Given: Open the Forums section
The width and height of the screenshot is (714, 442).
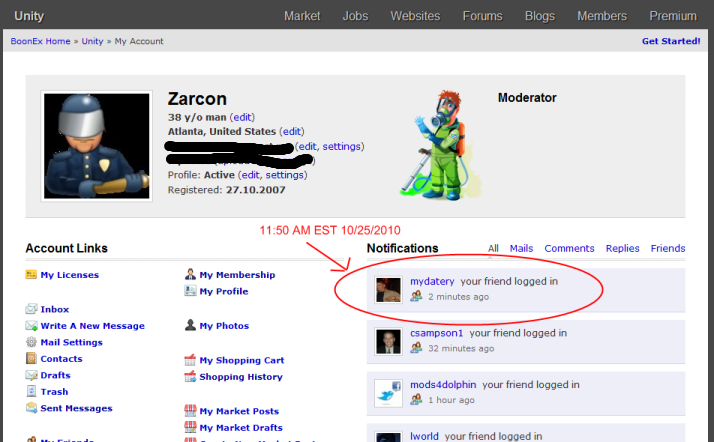Looking at the screenshot, I should click(482, 16).
